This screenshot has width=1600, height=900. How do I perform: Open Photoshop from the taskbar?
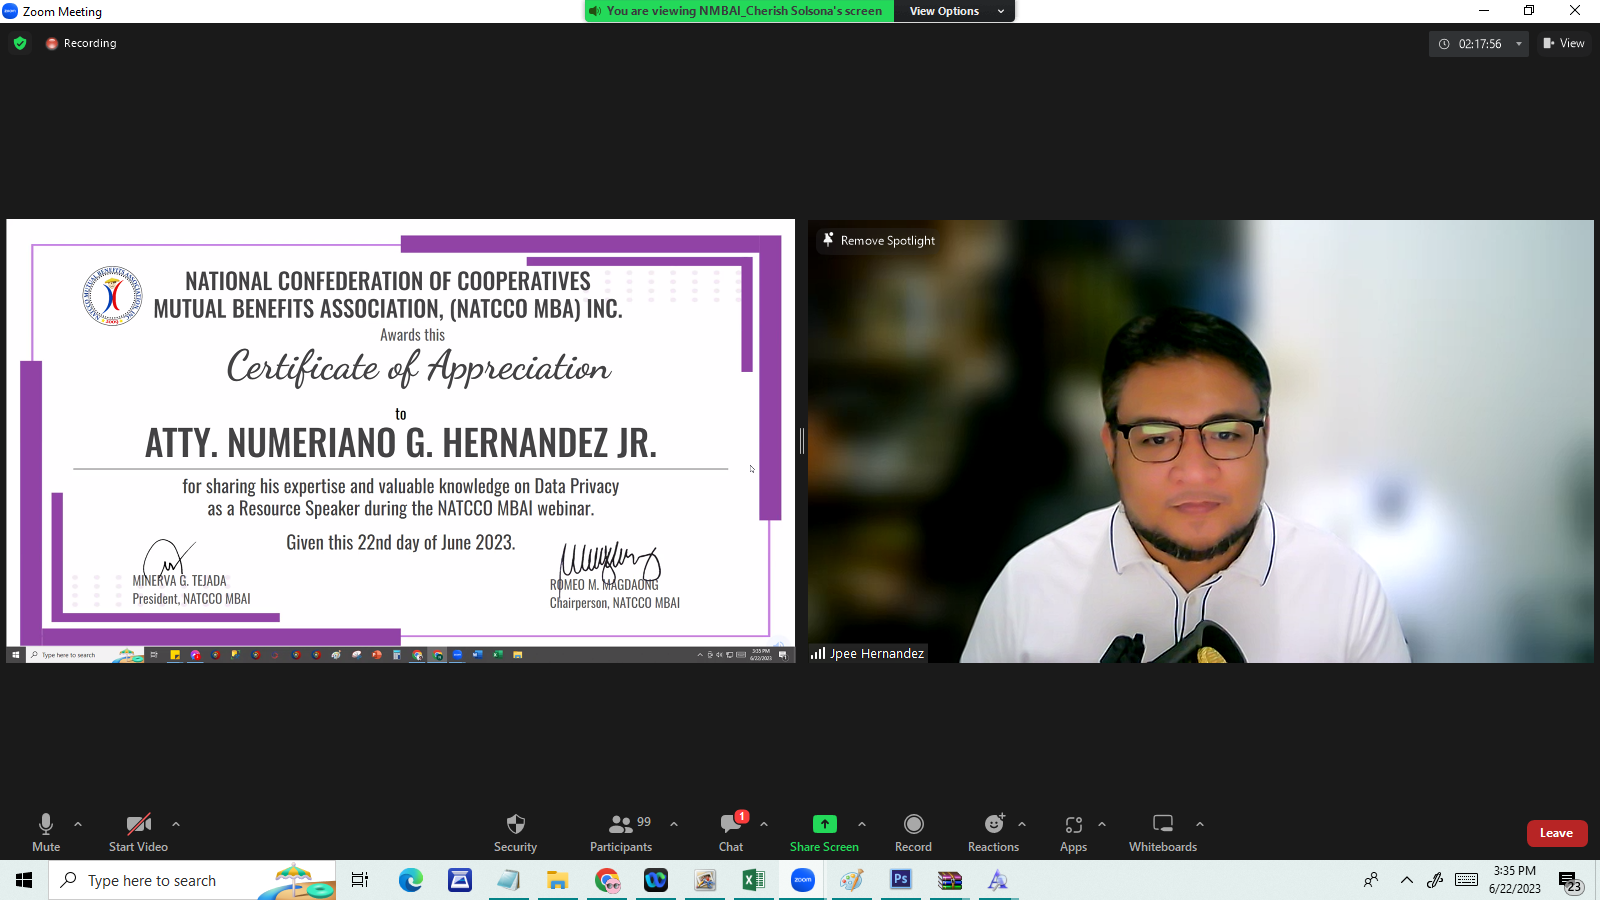click(x=901, y=880)
